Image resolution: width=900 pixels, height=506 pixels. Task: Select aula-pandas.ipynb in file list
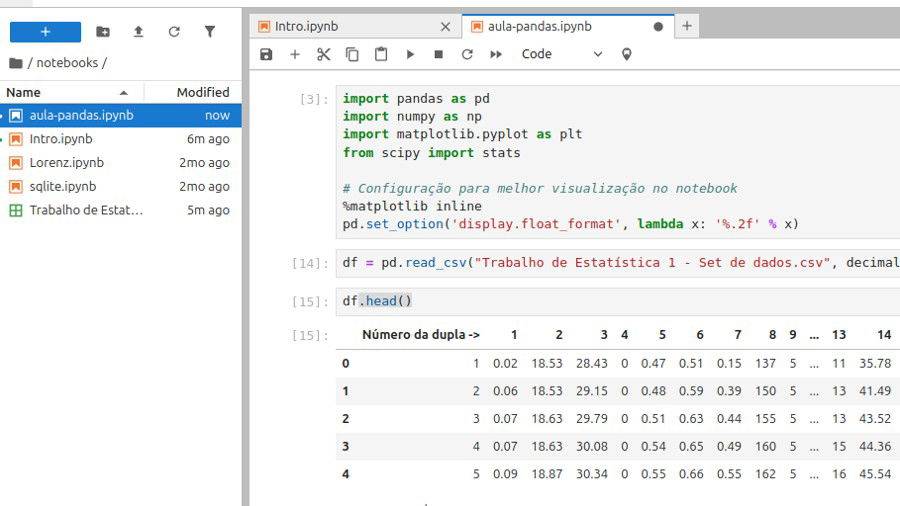click(x=121, y=115)
